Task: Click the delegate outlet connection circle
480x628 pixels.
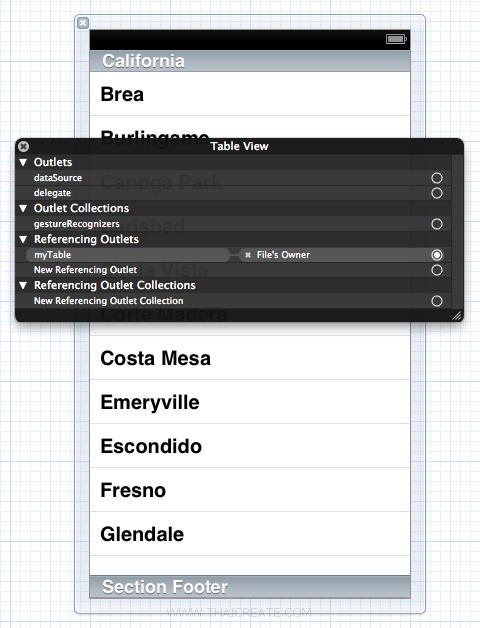Action: [x=437, y=193]
